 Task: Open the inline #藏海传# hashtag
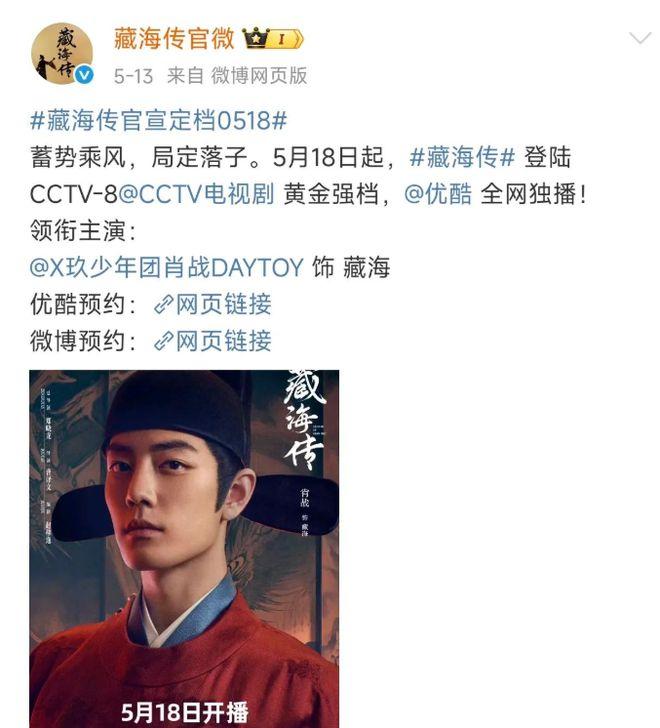pos(462,157)
